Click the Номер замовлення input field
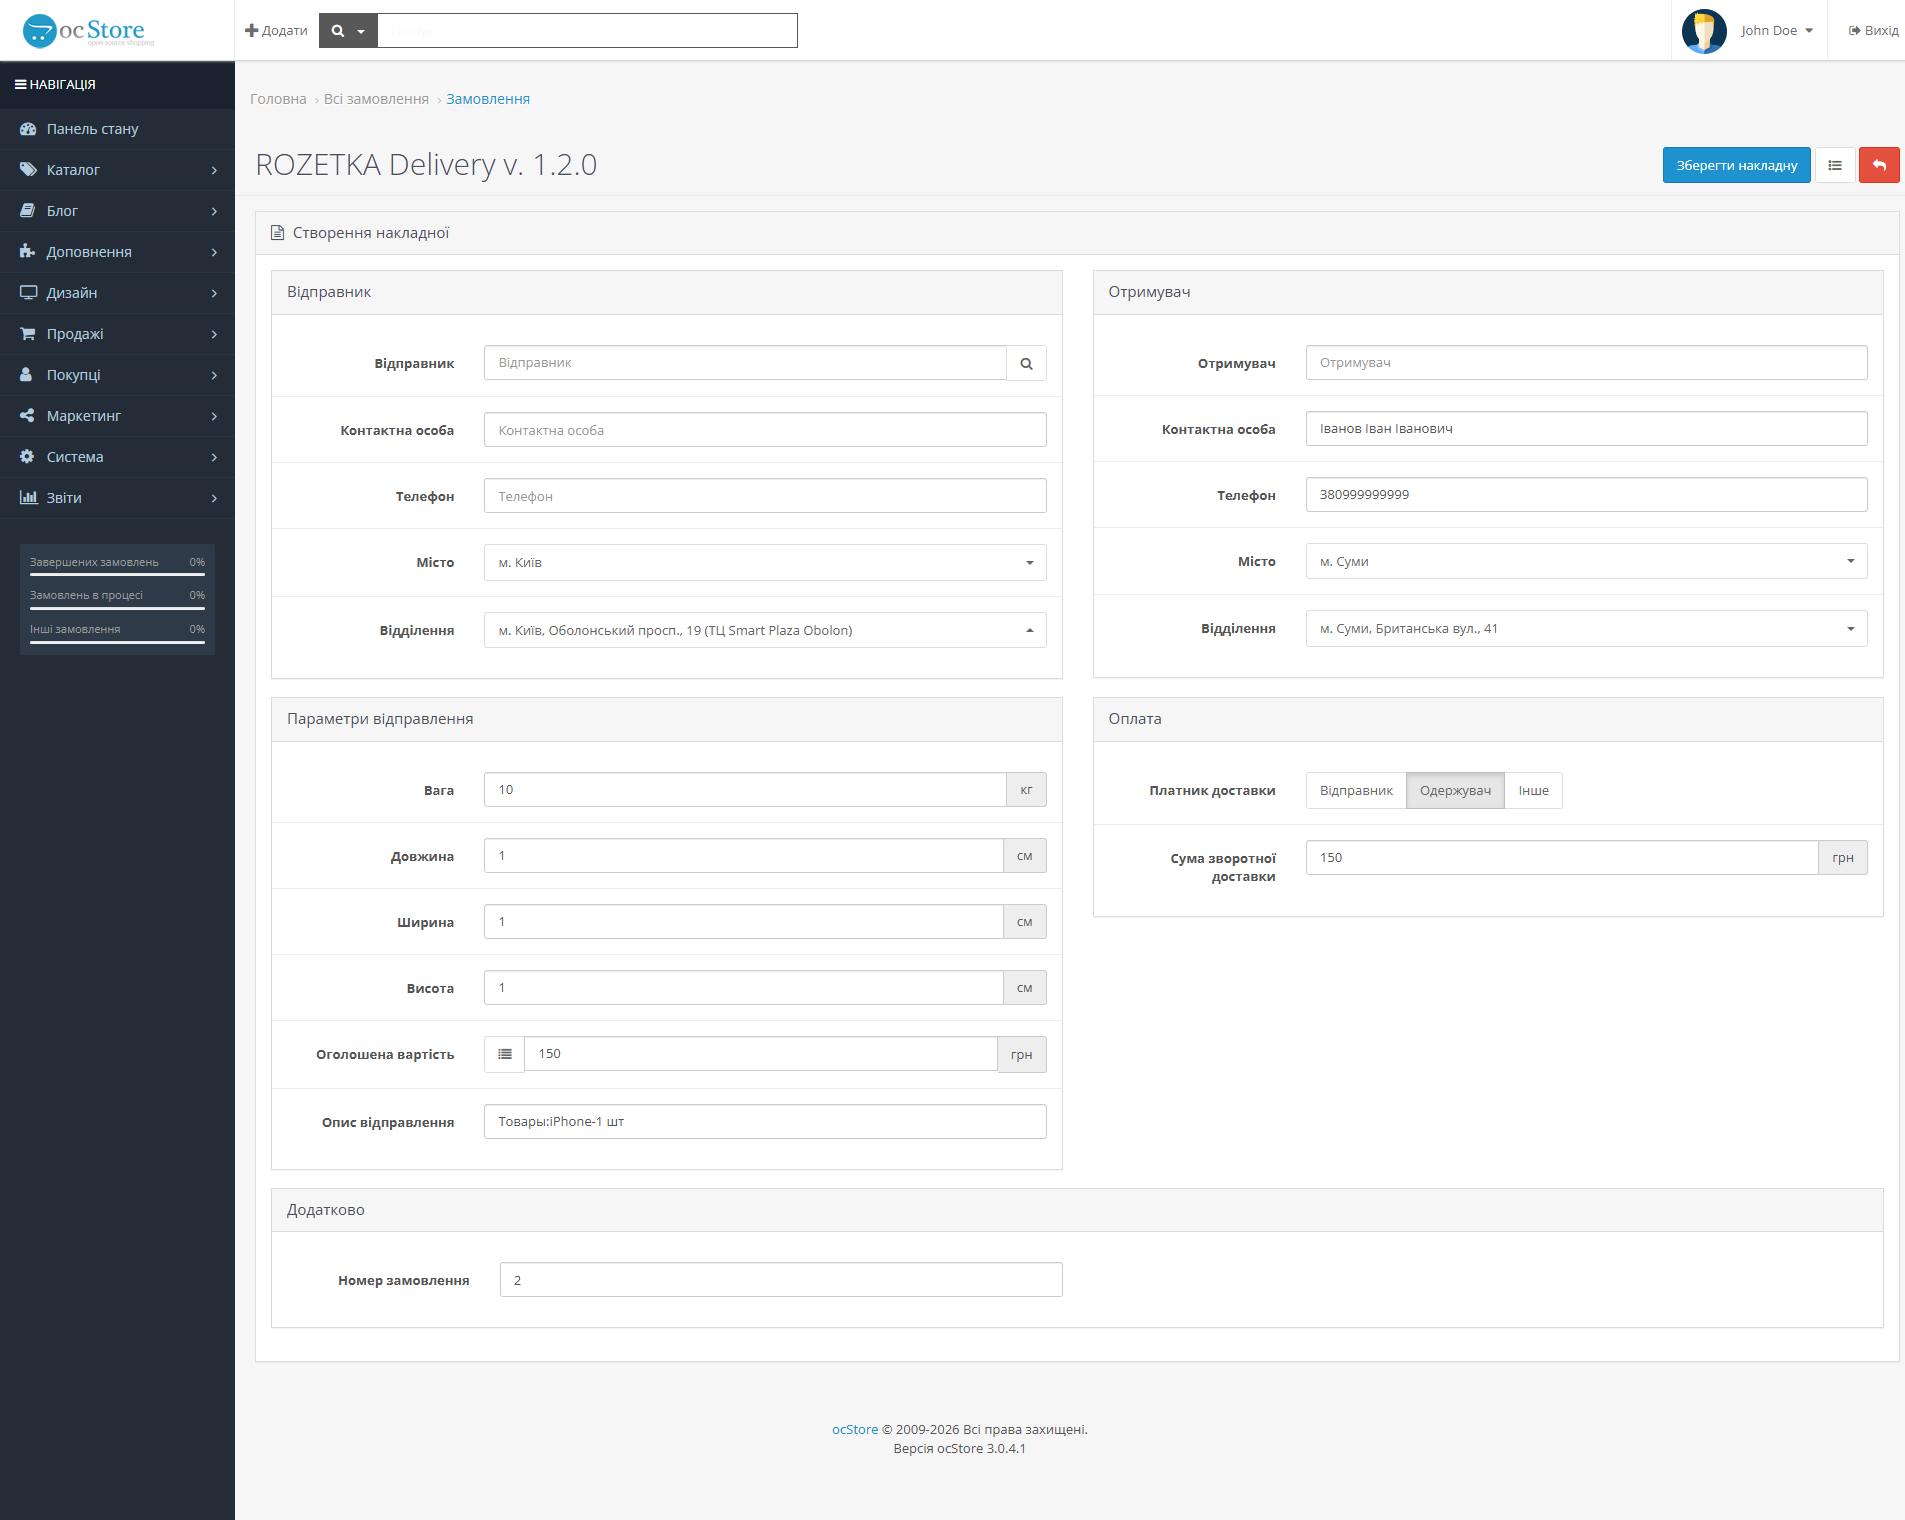 pyautogui.click(x=781, y=1280)
